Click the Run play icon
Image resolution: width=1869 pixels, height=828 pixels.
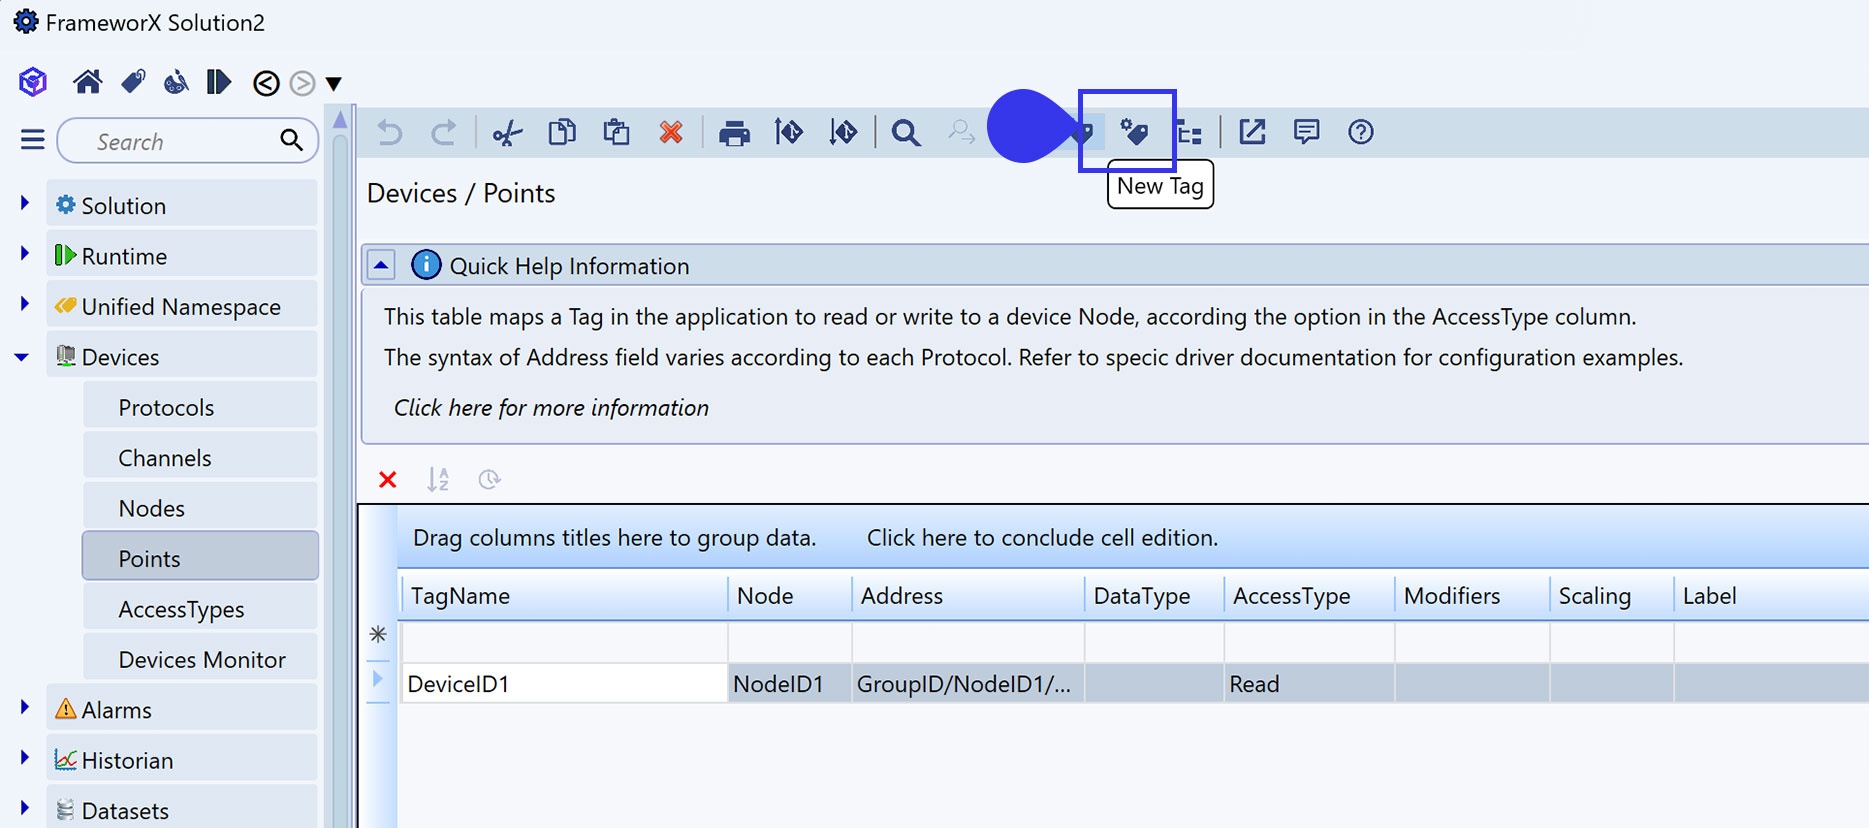(218, 82)
